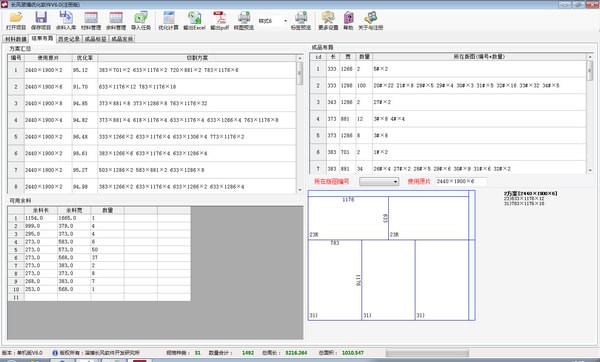The width and height of the screenshot is (600, 362).
Task: Open 样图预览 print preview icon
Action: tap(244, 21)
